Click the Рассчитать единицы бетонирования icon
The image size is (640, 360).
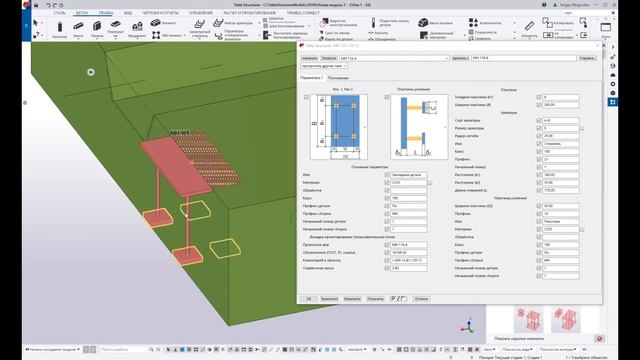(x=267, y=36)
